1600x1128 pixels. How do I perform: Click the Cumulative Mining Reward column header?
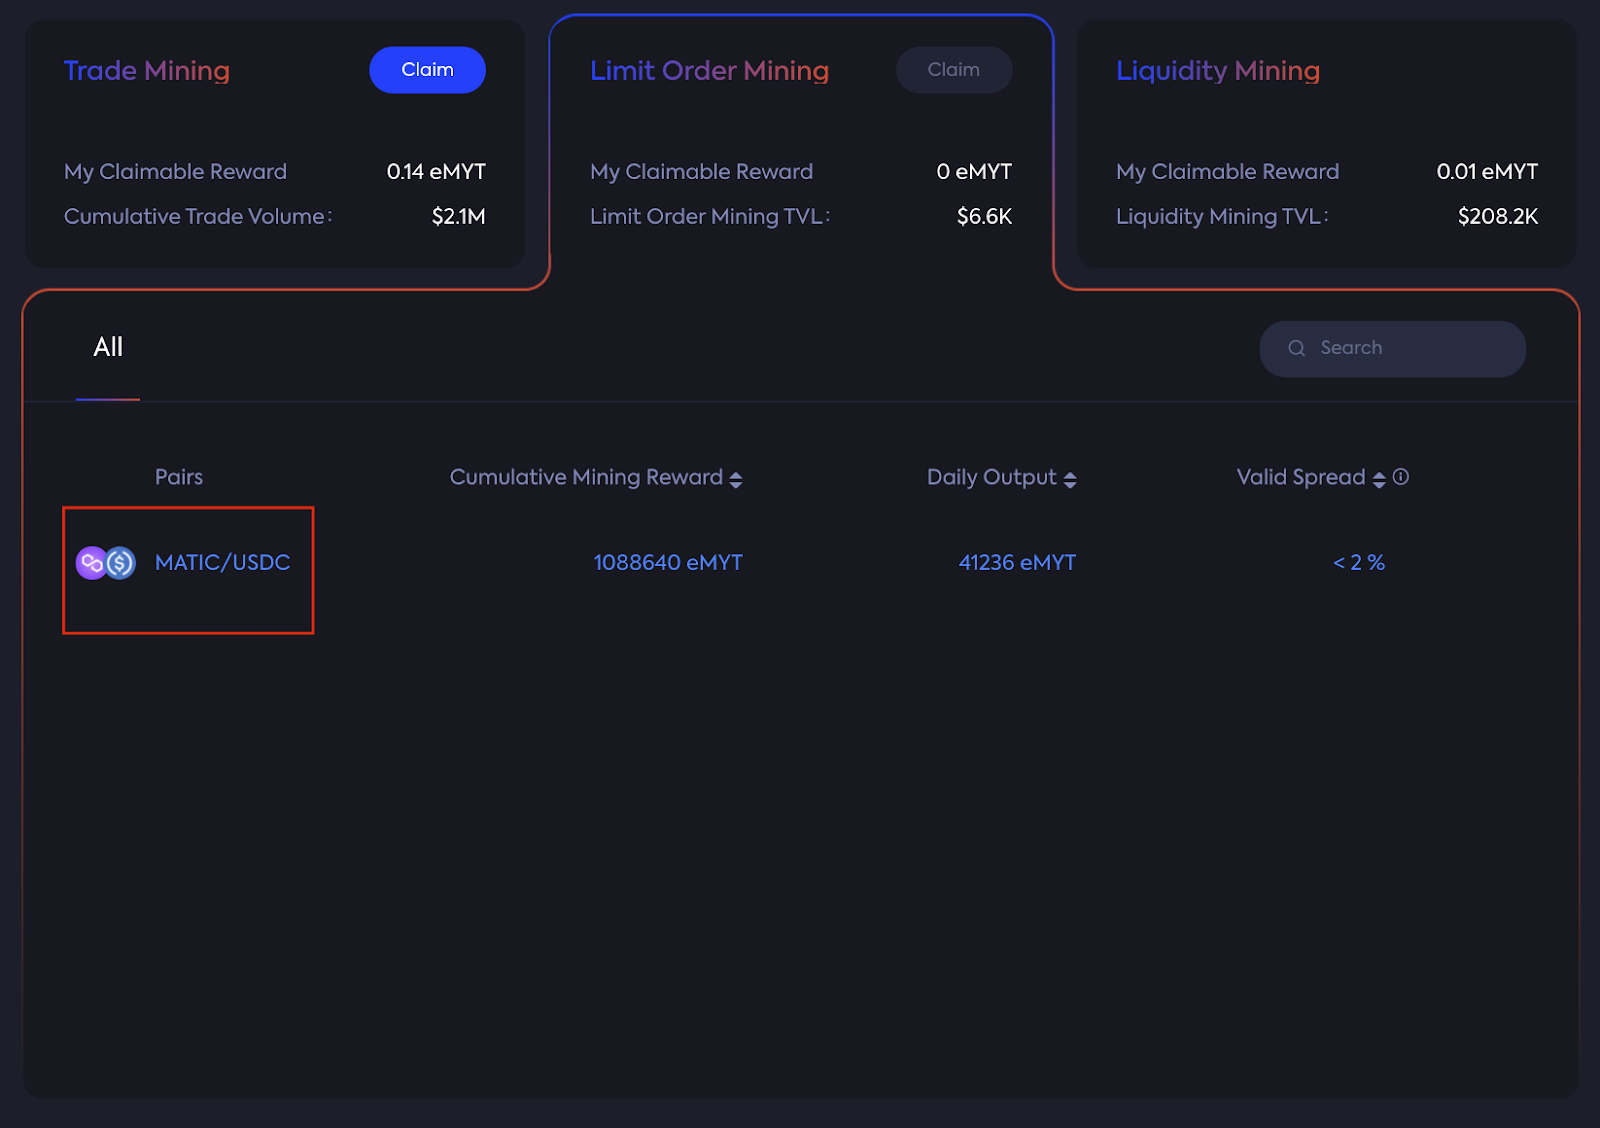pyautogui.click(x=586, y=477)
